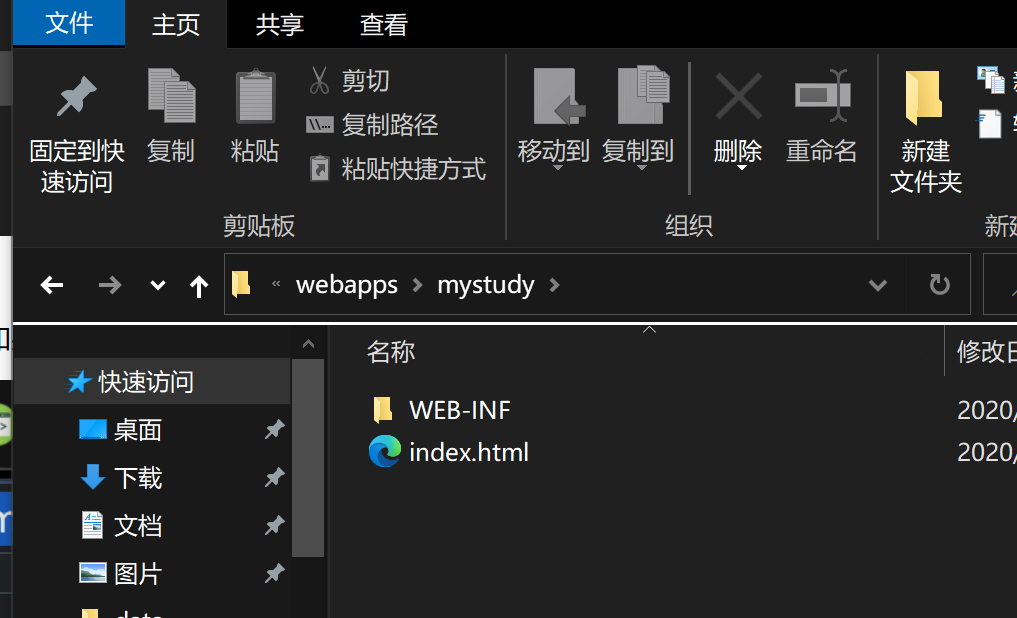1017x618 pixels.
Task: Click the Copy icon in ribbon
Action: [171, 97]
